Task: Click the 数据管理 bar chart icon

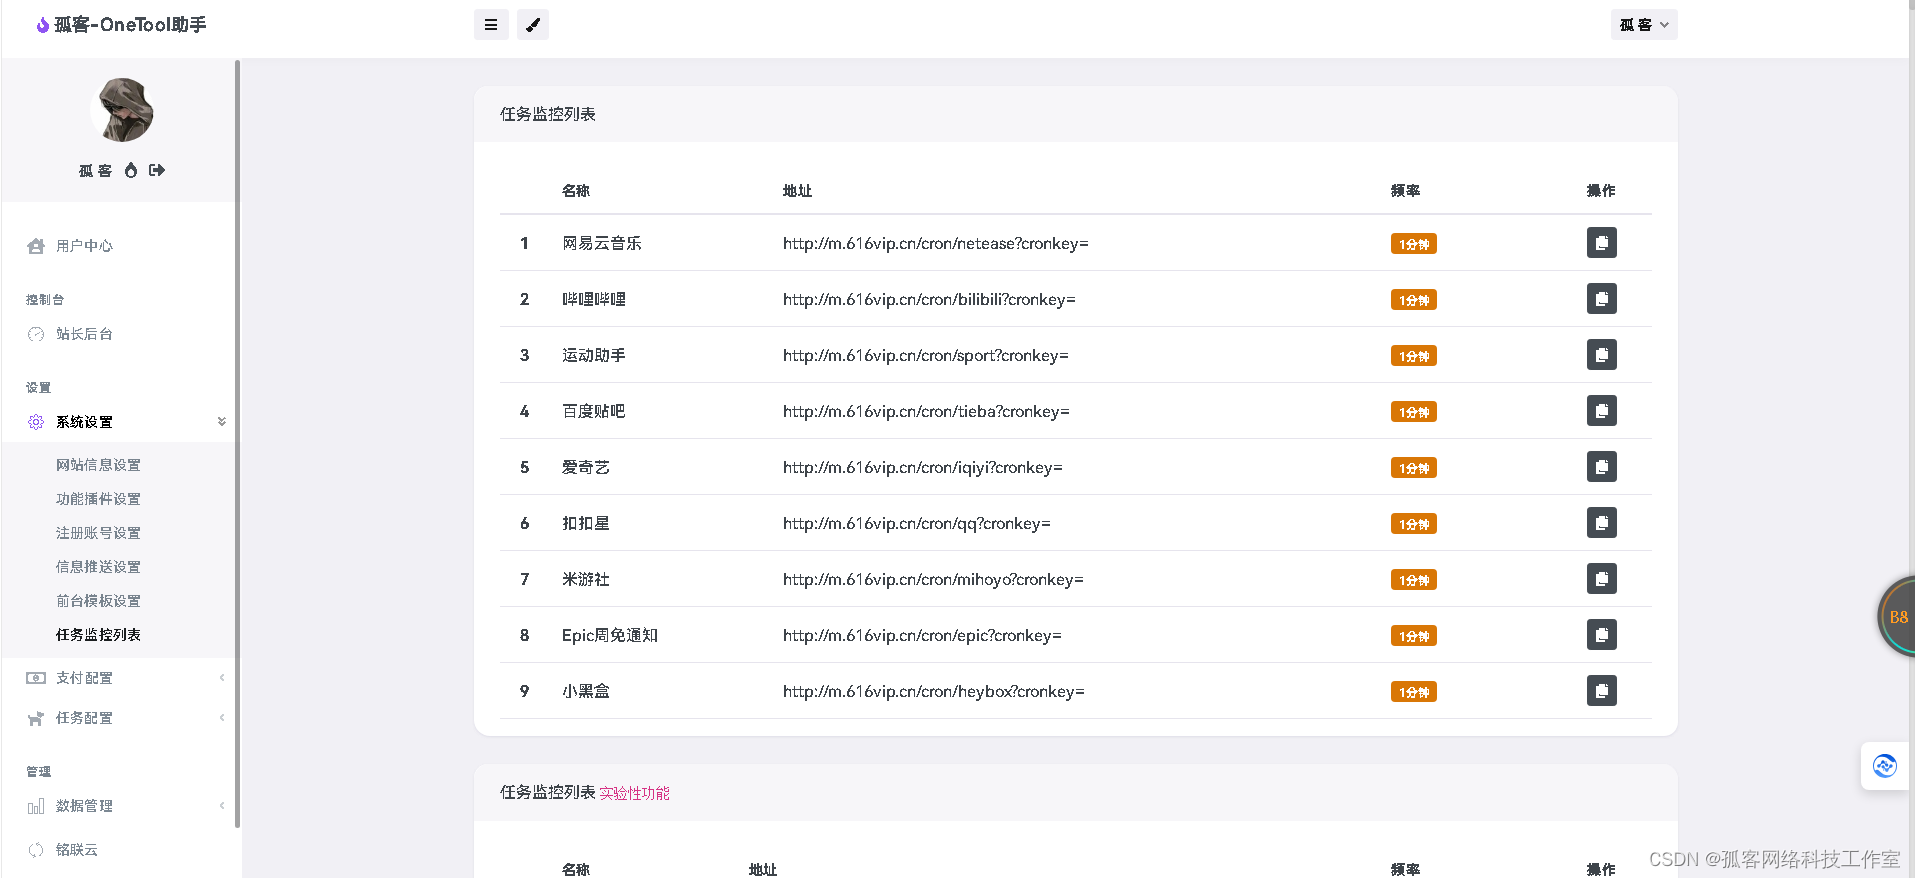Action: point(36,806)
